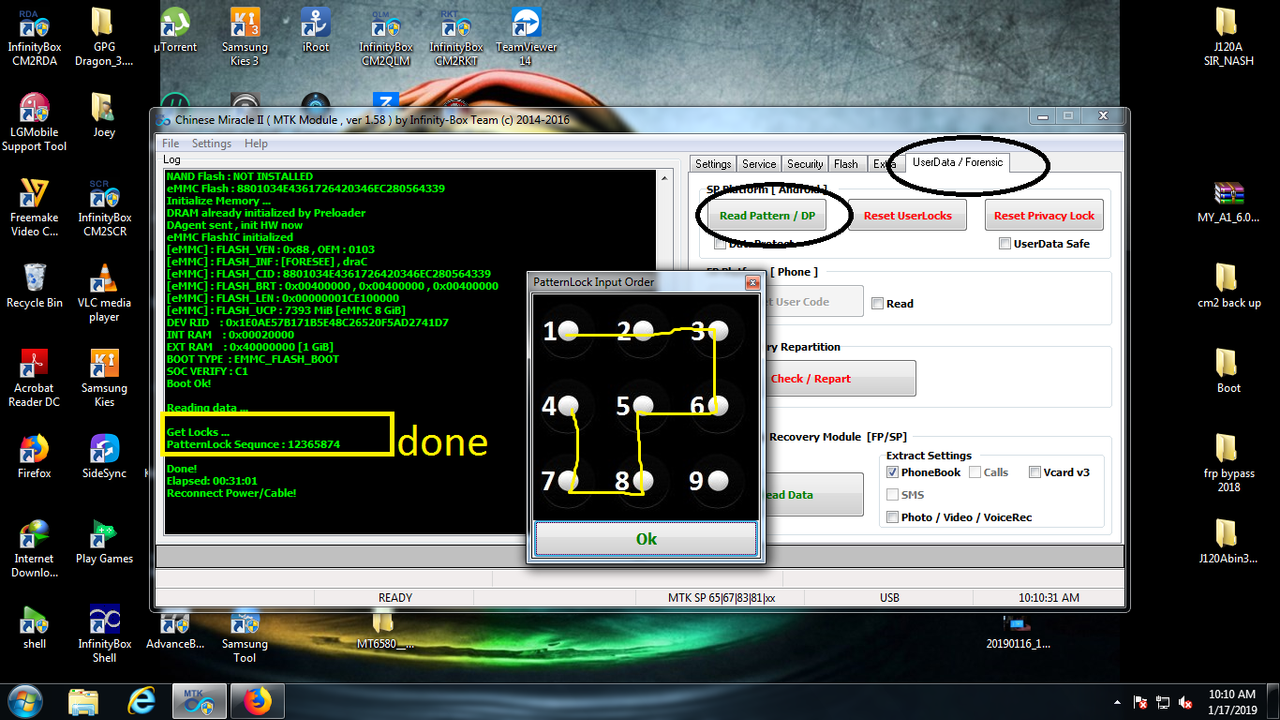
Task: Enable UserData Safe checkbox
Action: coord(1005,244)
